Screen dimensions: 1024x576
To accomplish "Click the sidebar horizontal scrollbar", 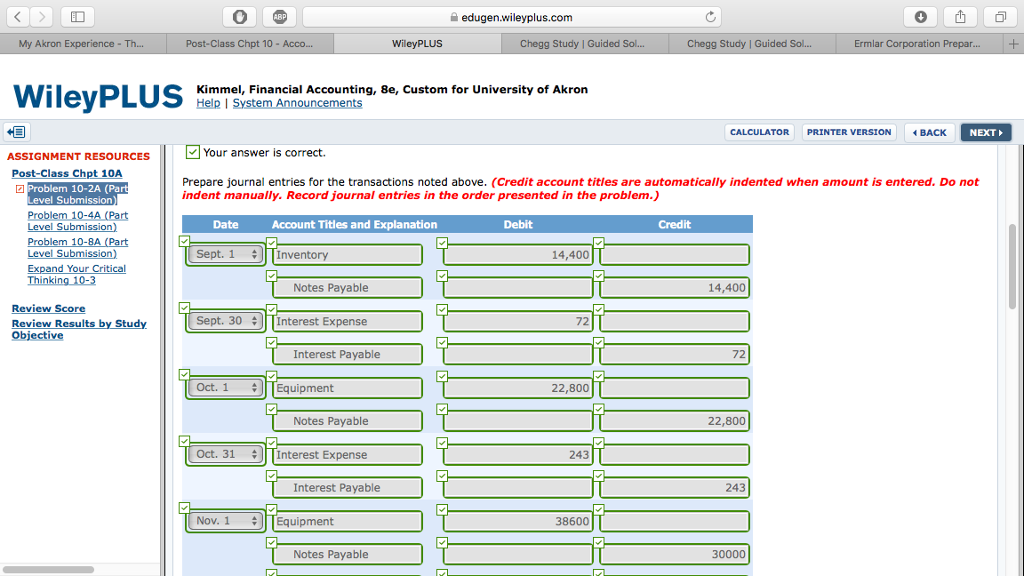I will [49, 569].
